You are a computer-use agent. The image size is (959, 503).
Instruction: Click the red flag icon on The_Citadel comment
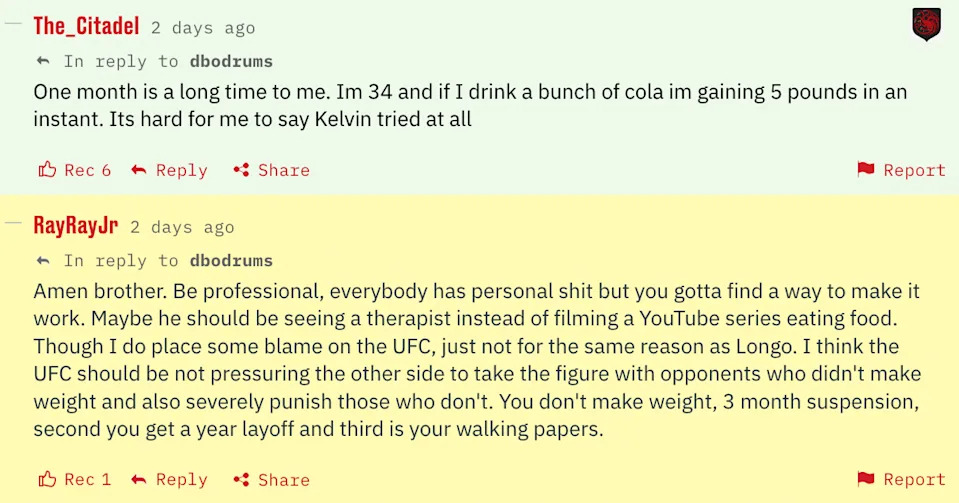[x=866, y=170]
